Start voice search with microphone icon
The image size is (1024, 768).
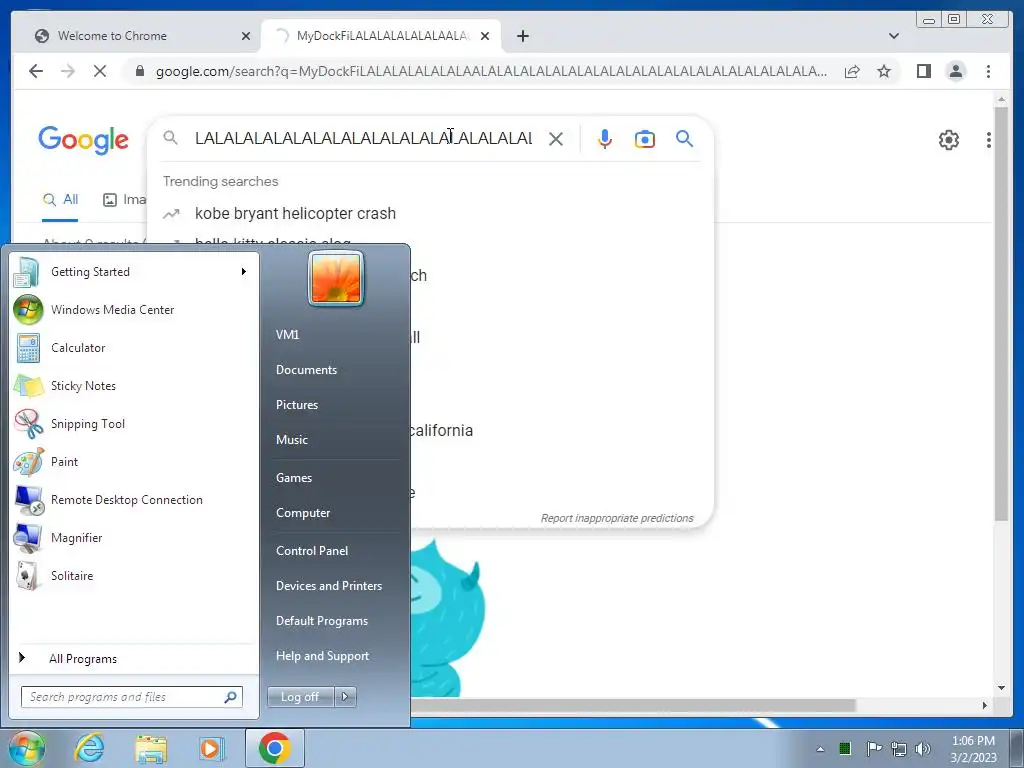tap(605, 138)
